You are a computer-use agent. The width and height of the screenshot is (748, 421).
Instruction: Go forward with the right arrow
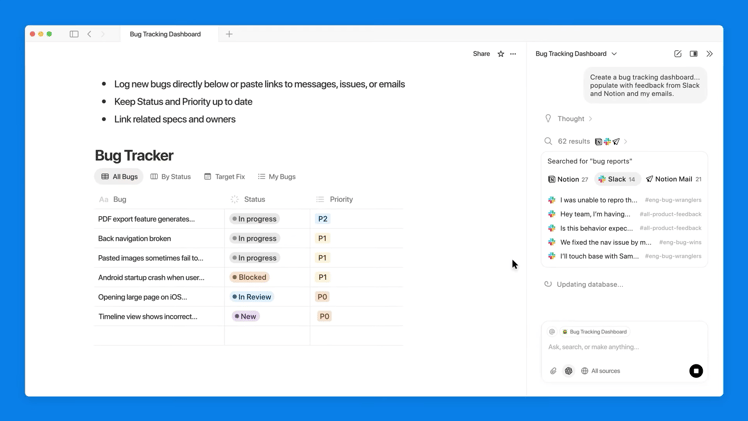pyautogui.click(x=103, y=34)
